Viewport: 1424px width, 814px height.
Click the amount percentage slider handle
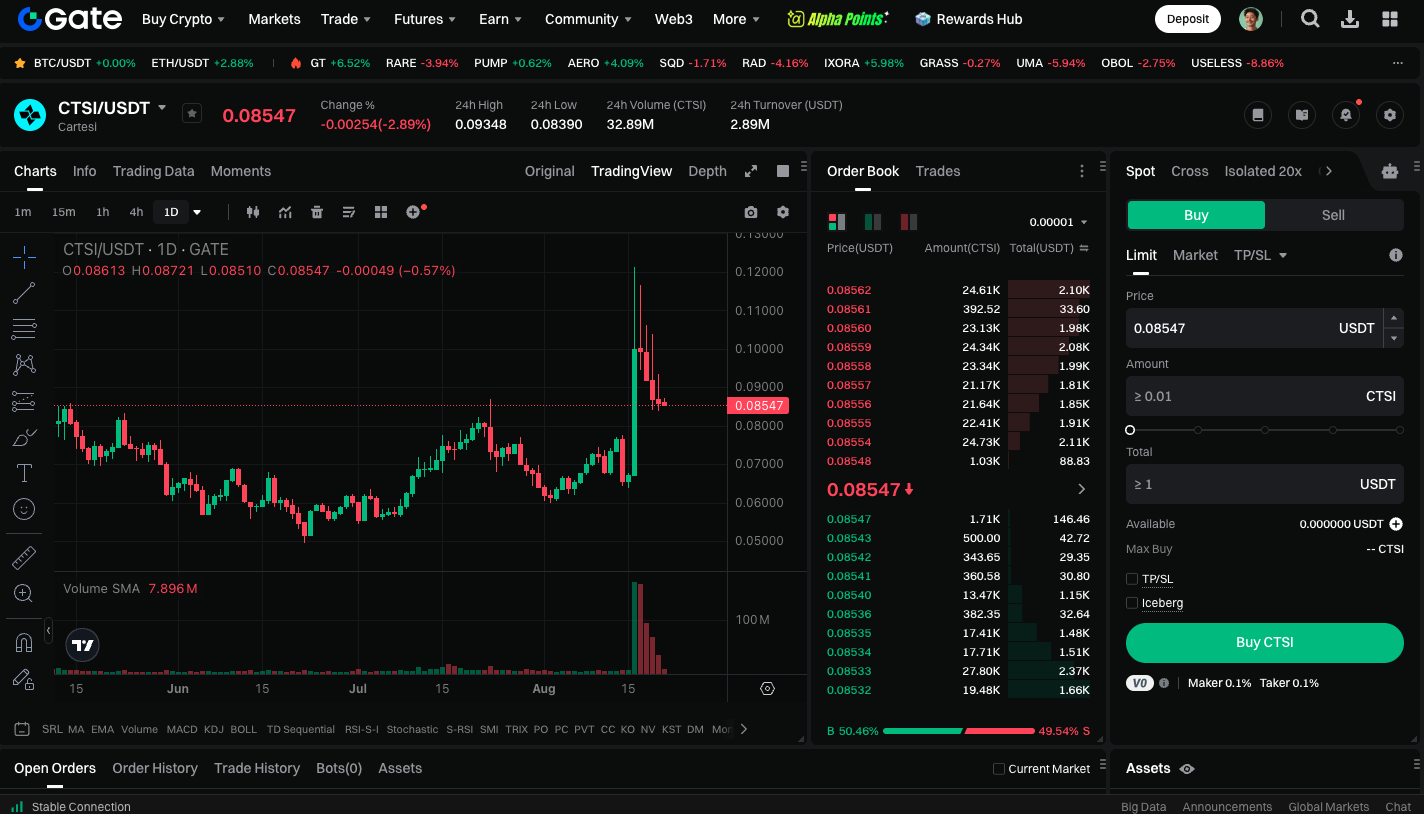coord(1130,430)
